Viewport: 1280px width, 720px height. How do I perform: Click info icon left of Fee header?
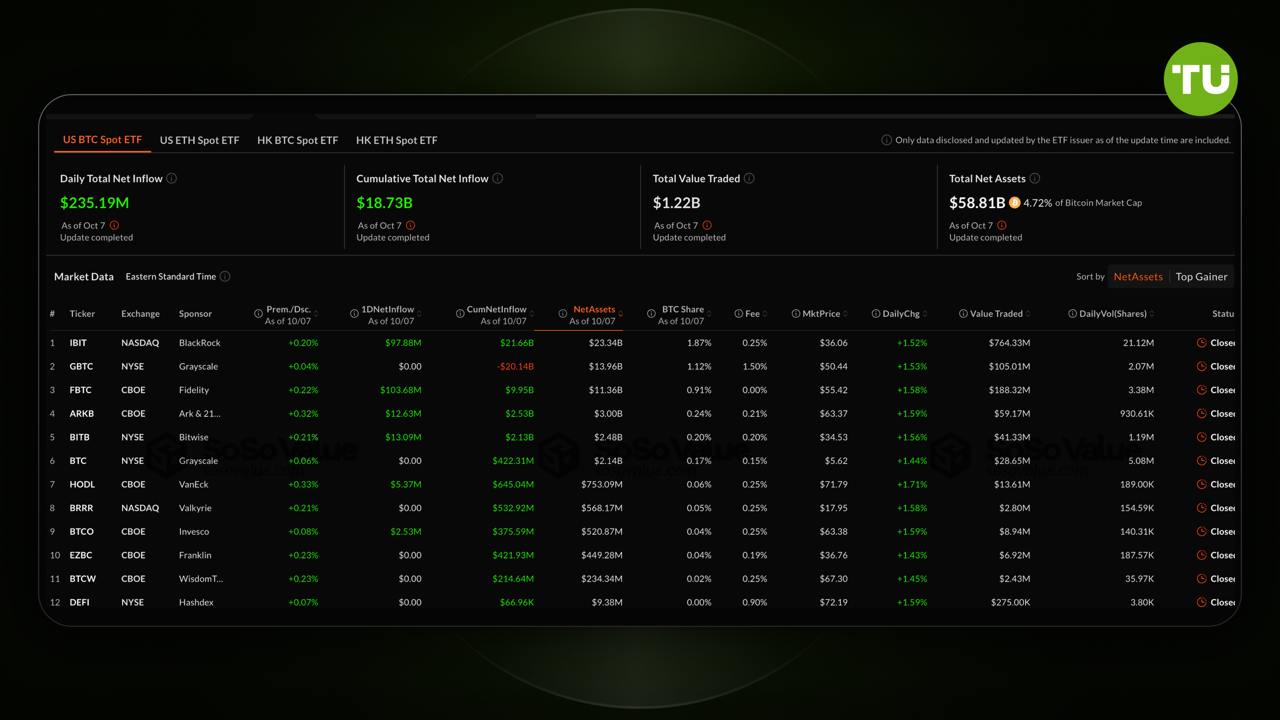[738, 314]
